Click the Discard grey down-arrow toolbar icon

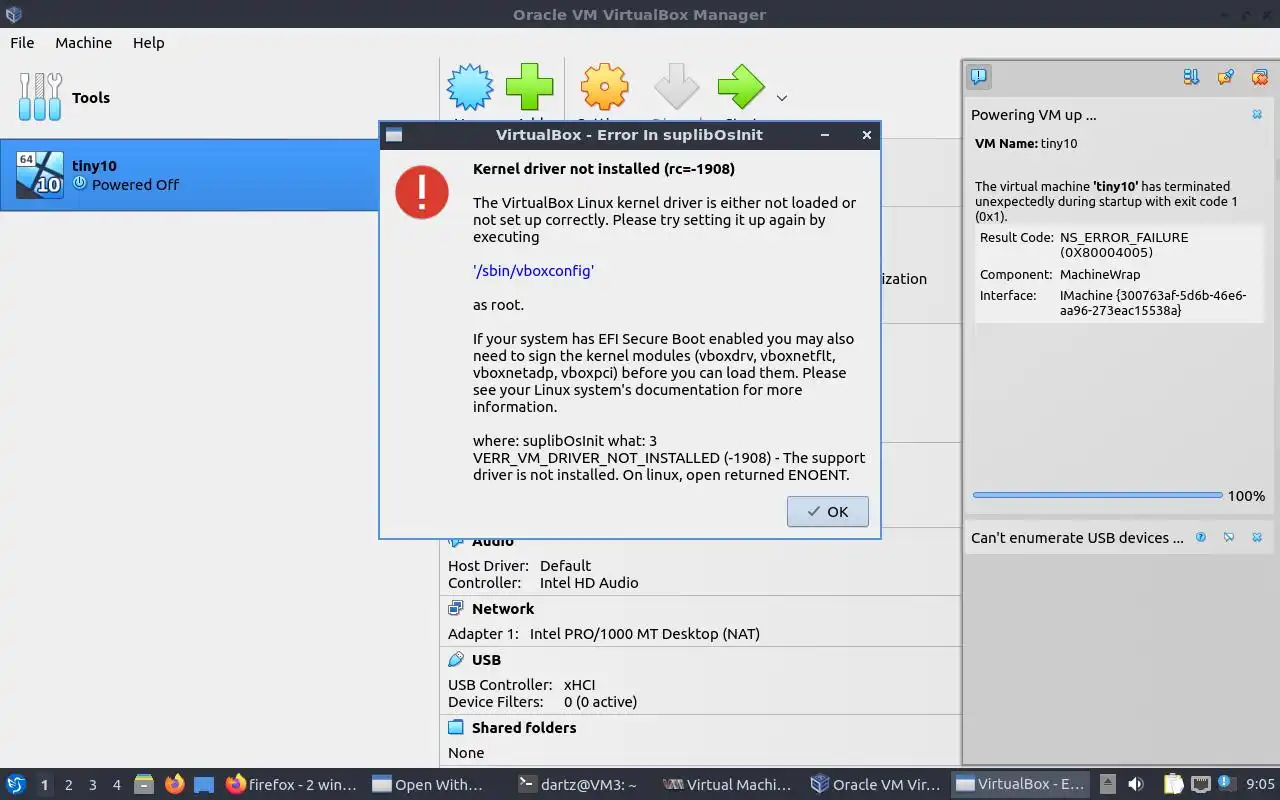pyautogui.click(x=677, y=88)
